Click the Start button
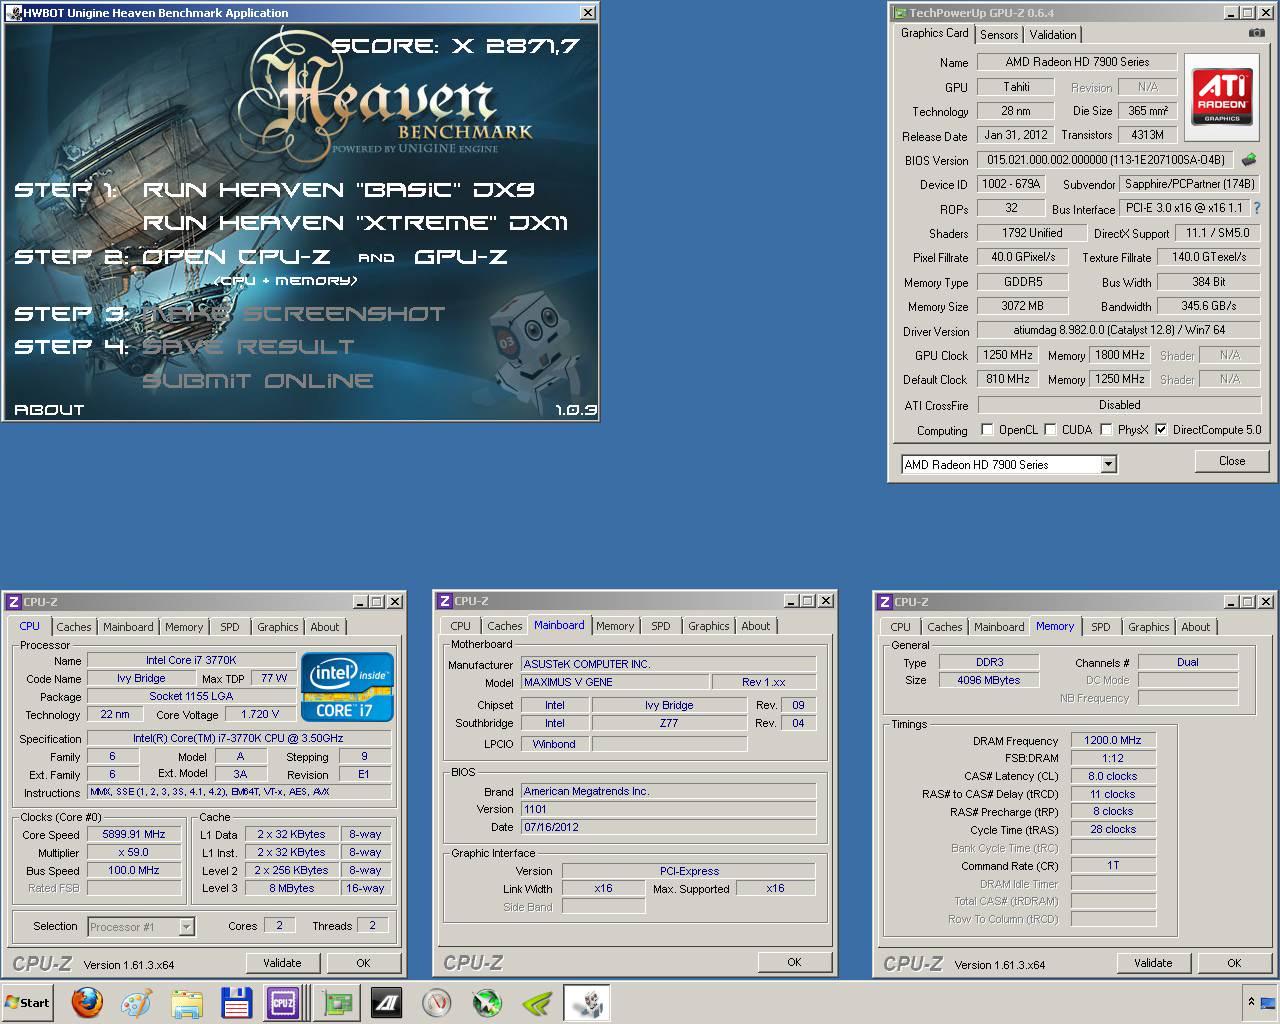This screenshot has height=1024, width=1280. [27, 1002]
